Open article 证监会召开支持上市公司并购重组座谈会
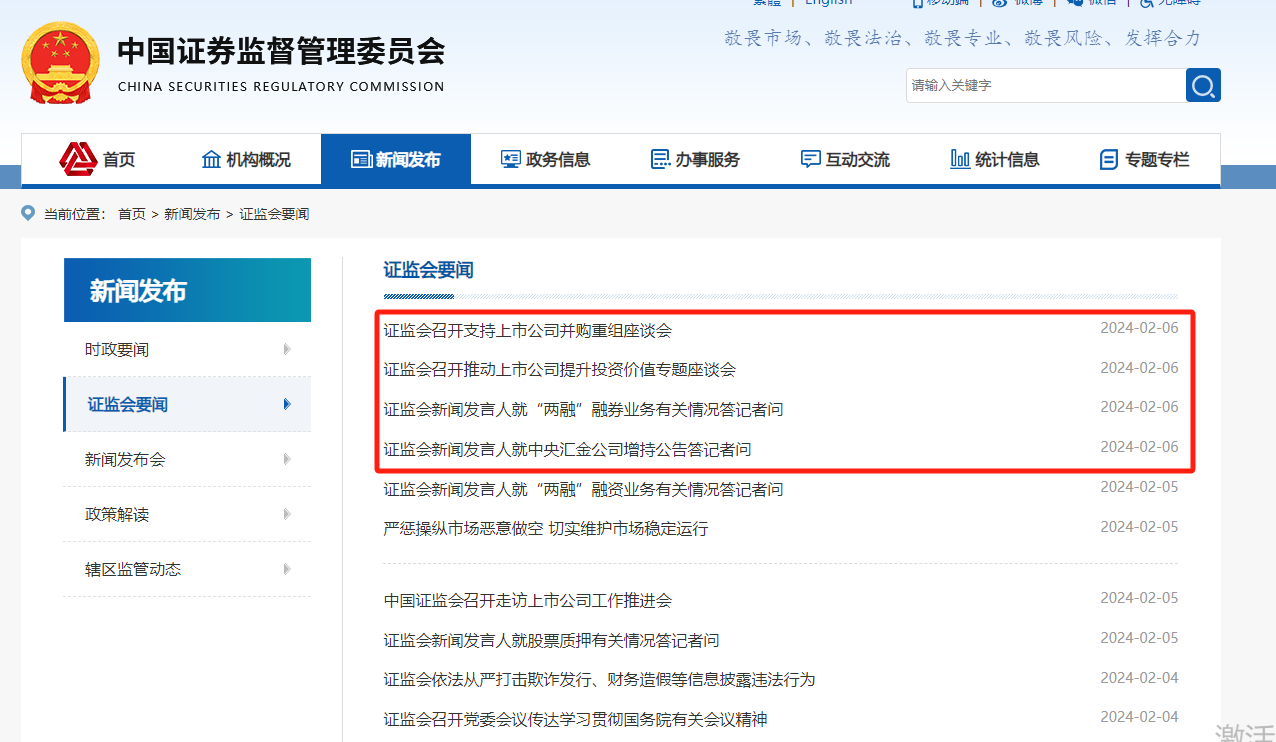This screenshot has width=1276, height=742. (x=528, y=330)
